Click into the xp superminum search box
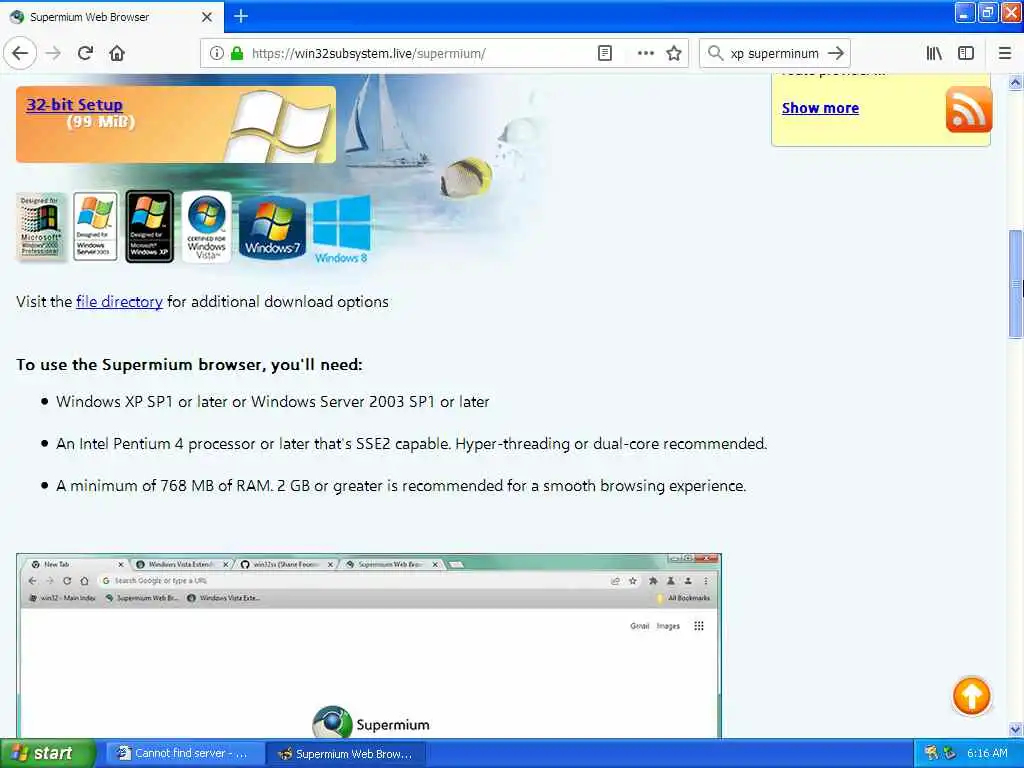The image size is (1024, 768). pos(775,54)
